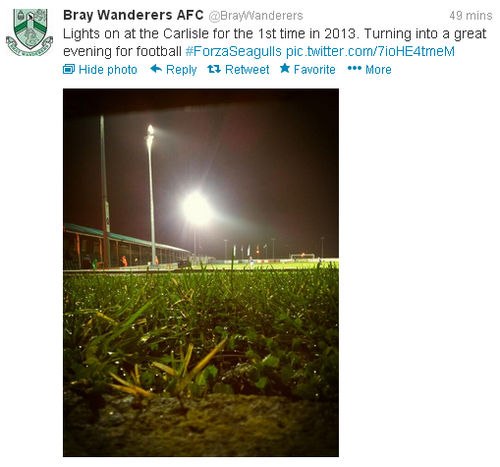500x467 pixels.
Task: Open the pic.twitter.com/7ioHE4tmeM link
Action: (x=370, y=52)
